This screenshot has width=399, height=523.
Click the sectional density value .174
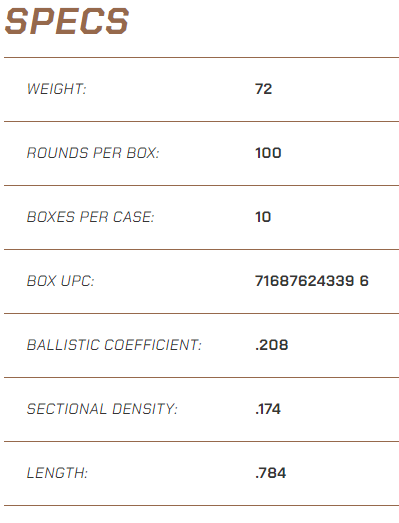point(268,409)
